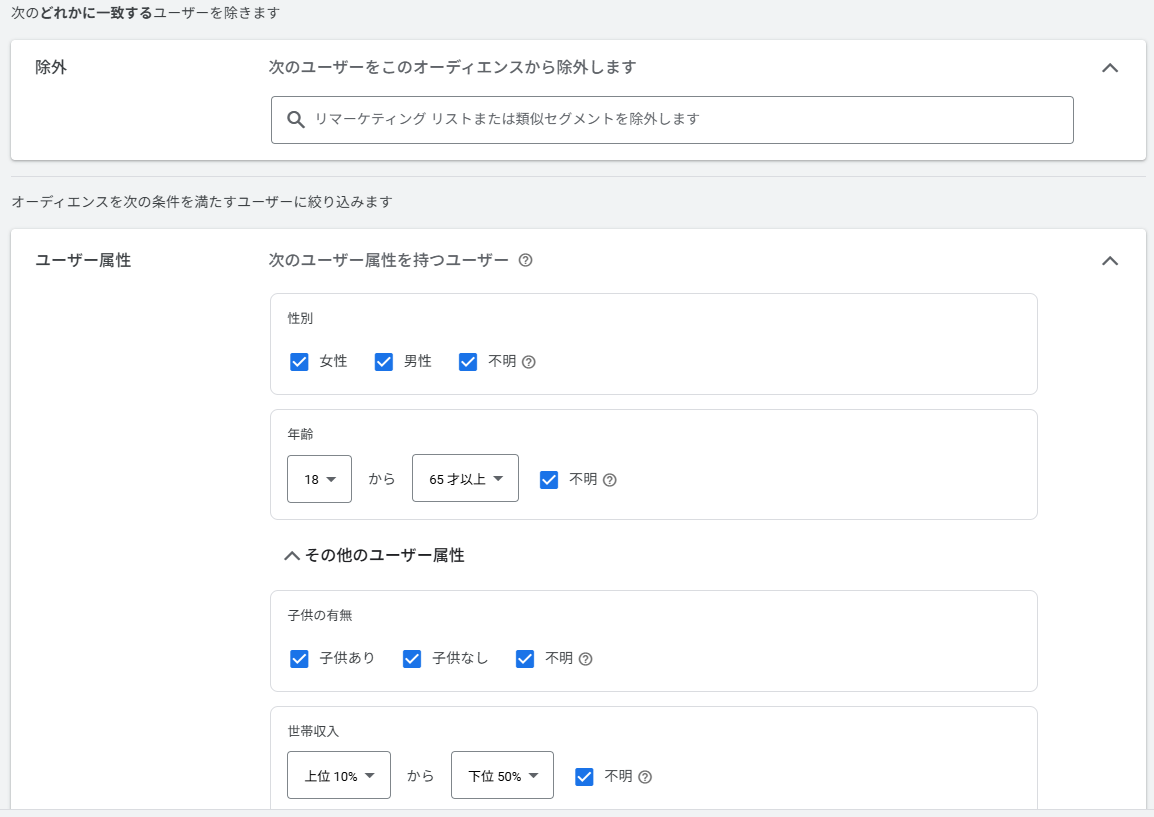Uncheck the 子供なし checkbox
The width and height of the screenshot is (1154, 817).
click(x=411, y=659)
